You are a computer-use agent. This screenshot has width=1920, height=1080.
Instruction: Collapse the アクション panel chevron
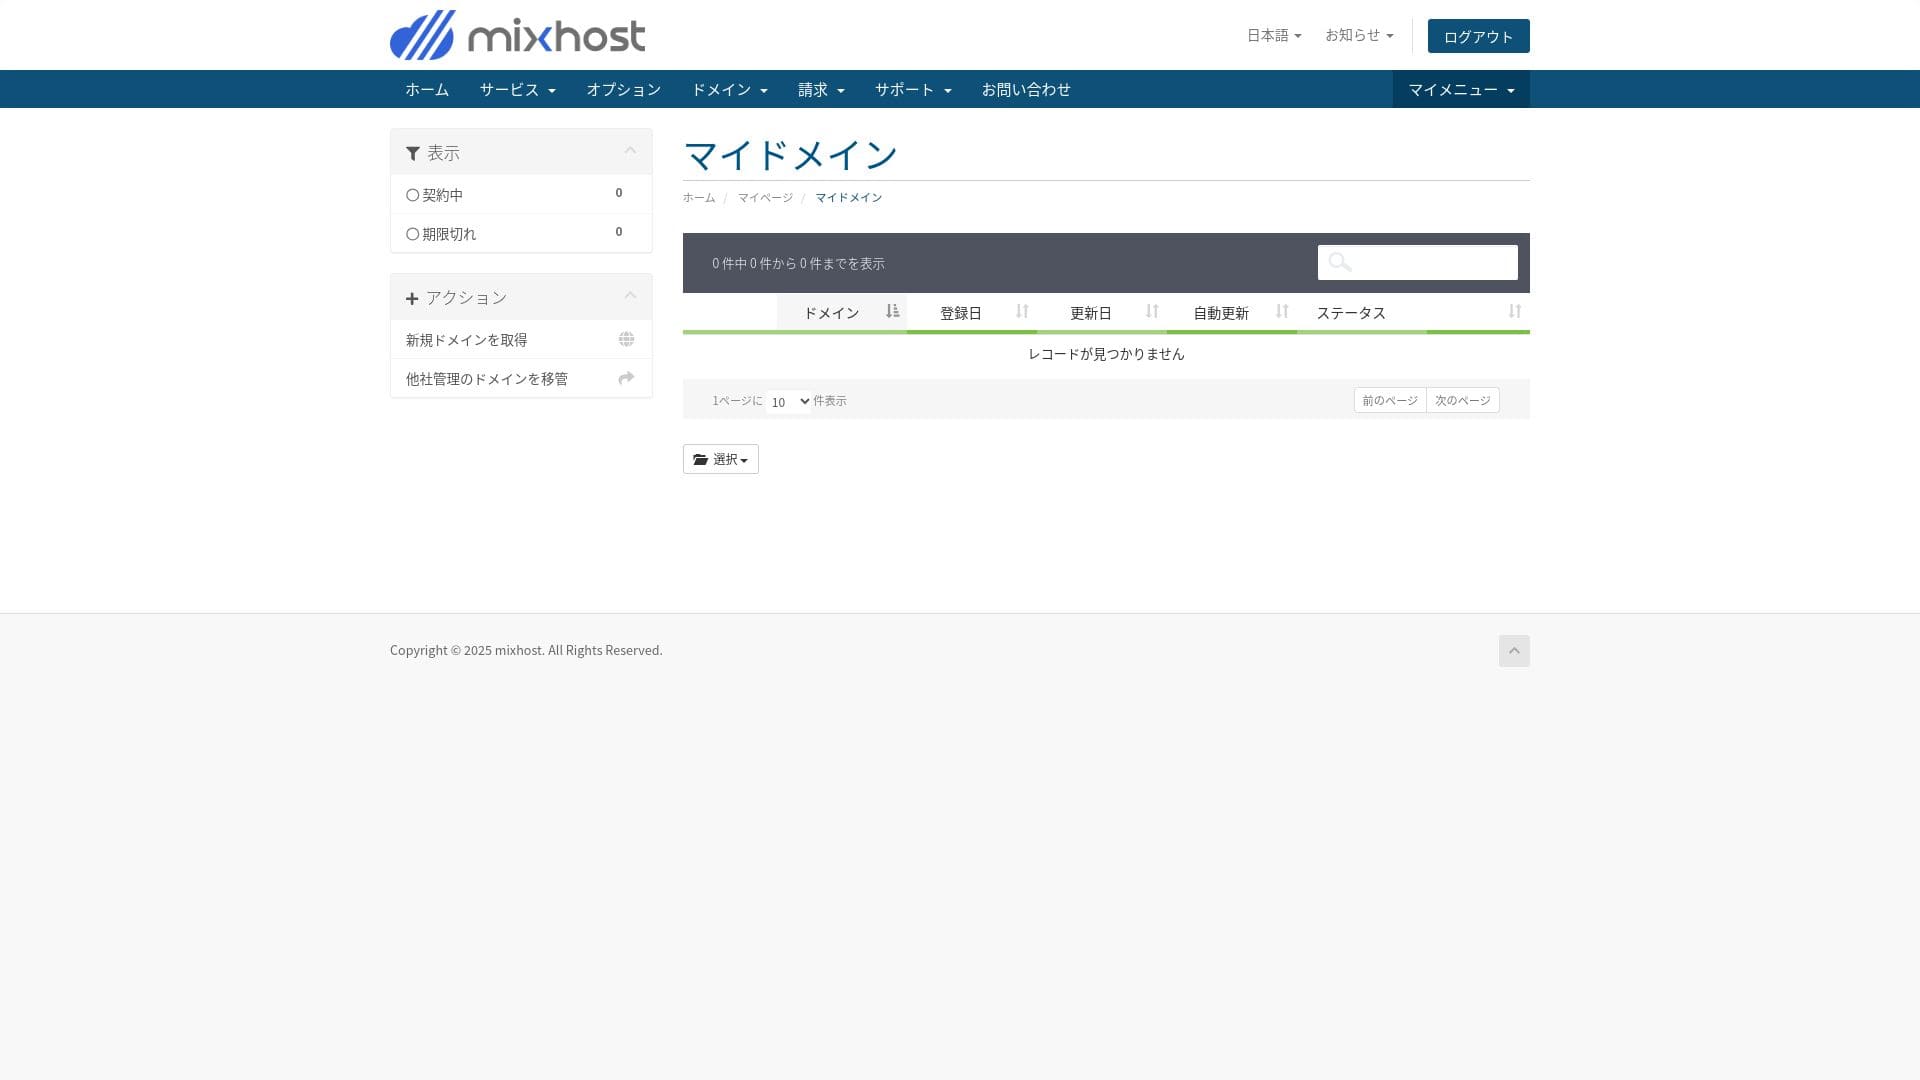coord(630,296)
